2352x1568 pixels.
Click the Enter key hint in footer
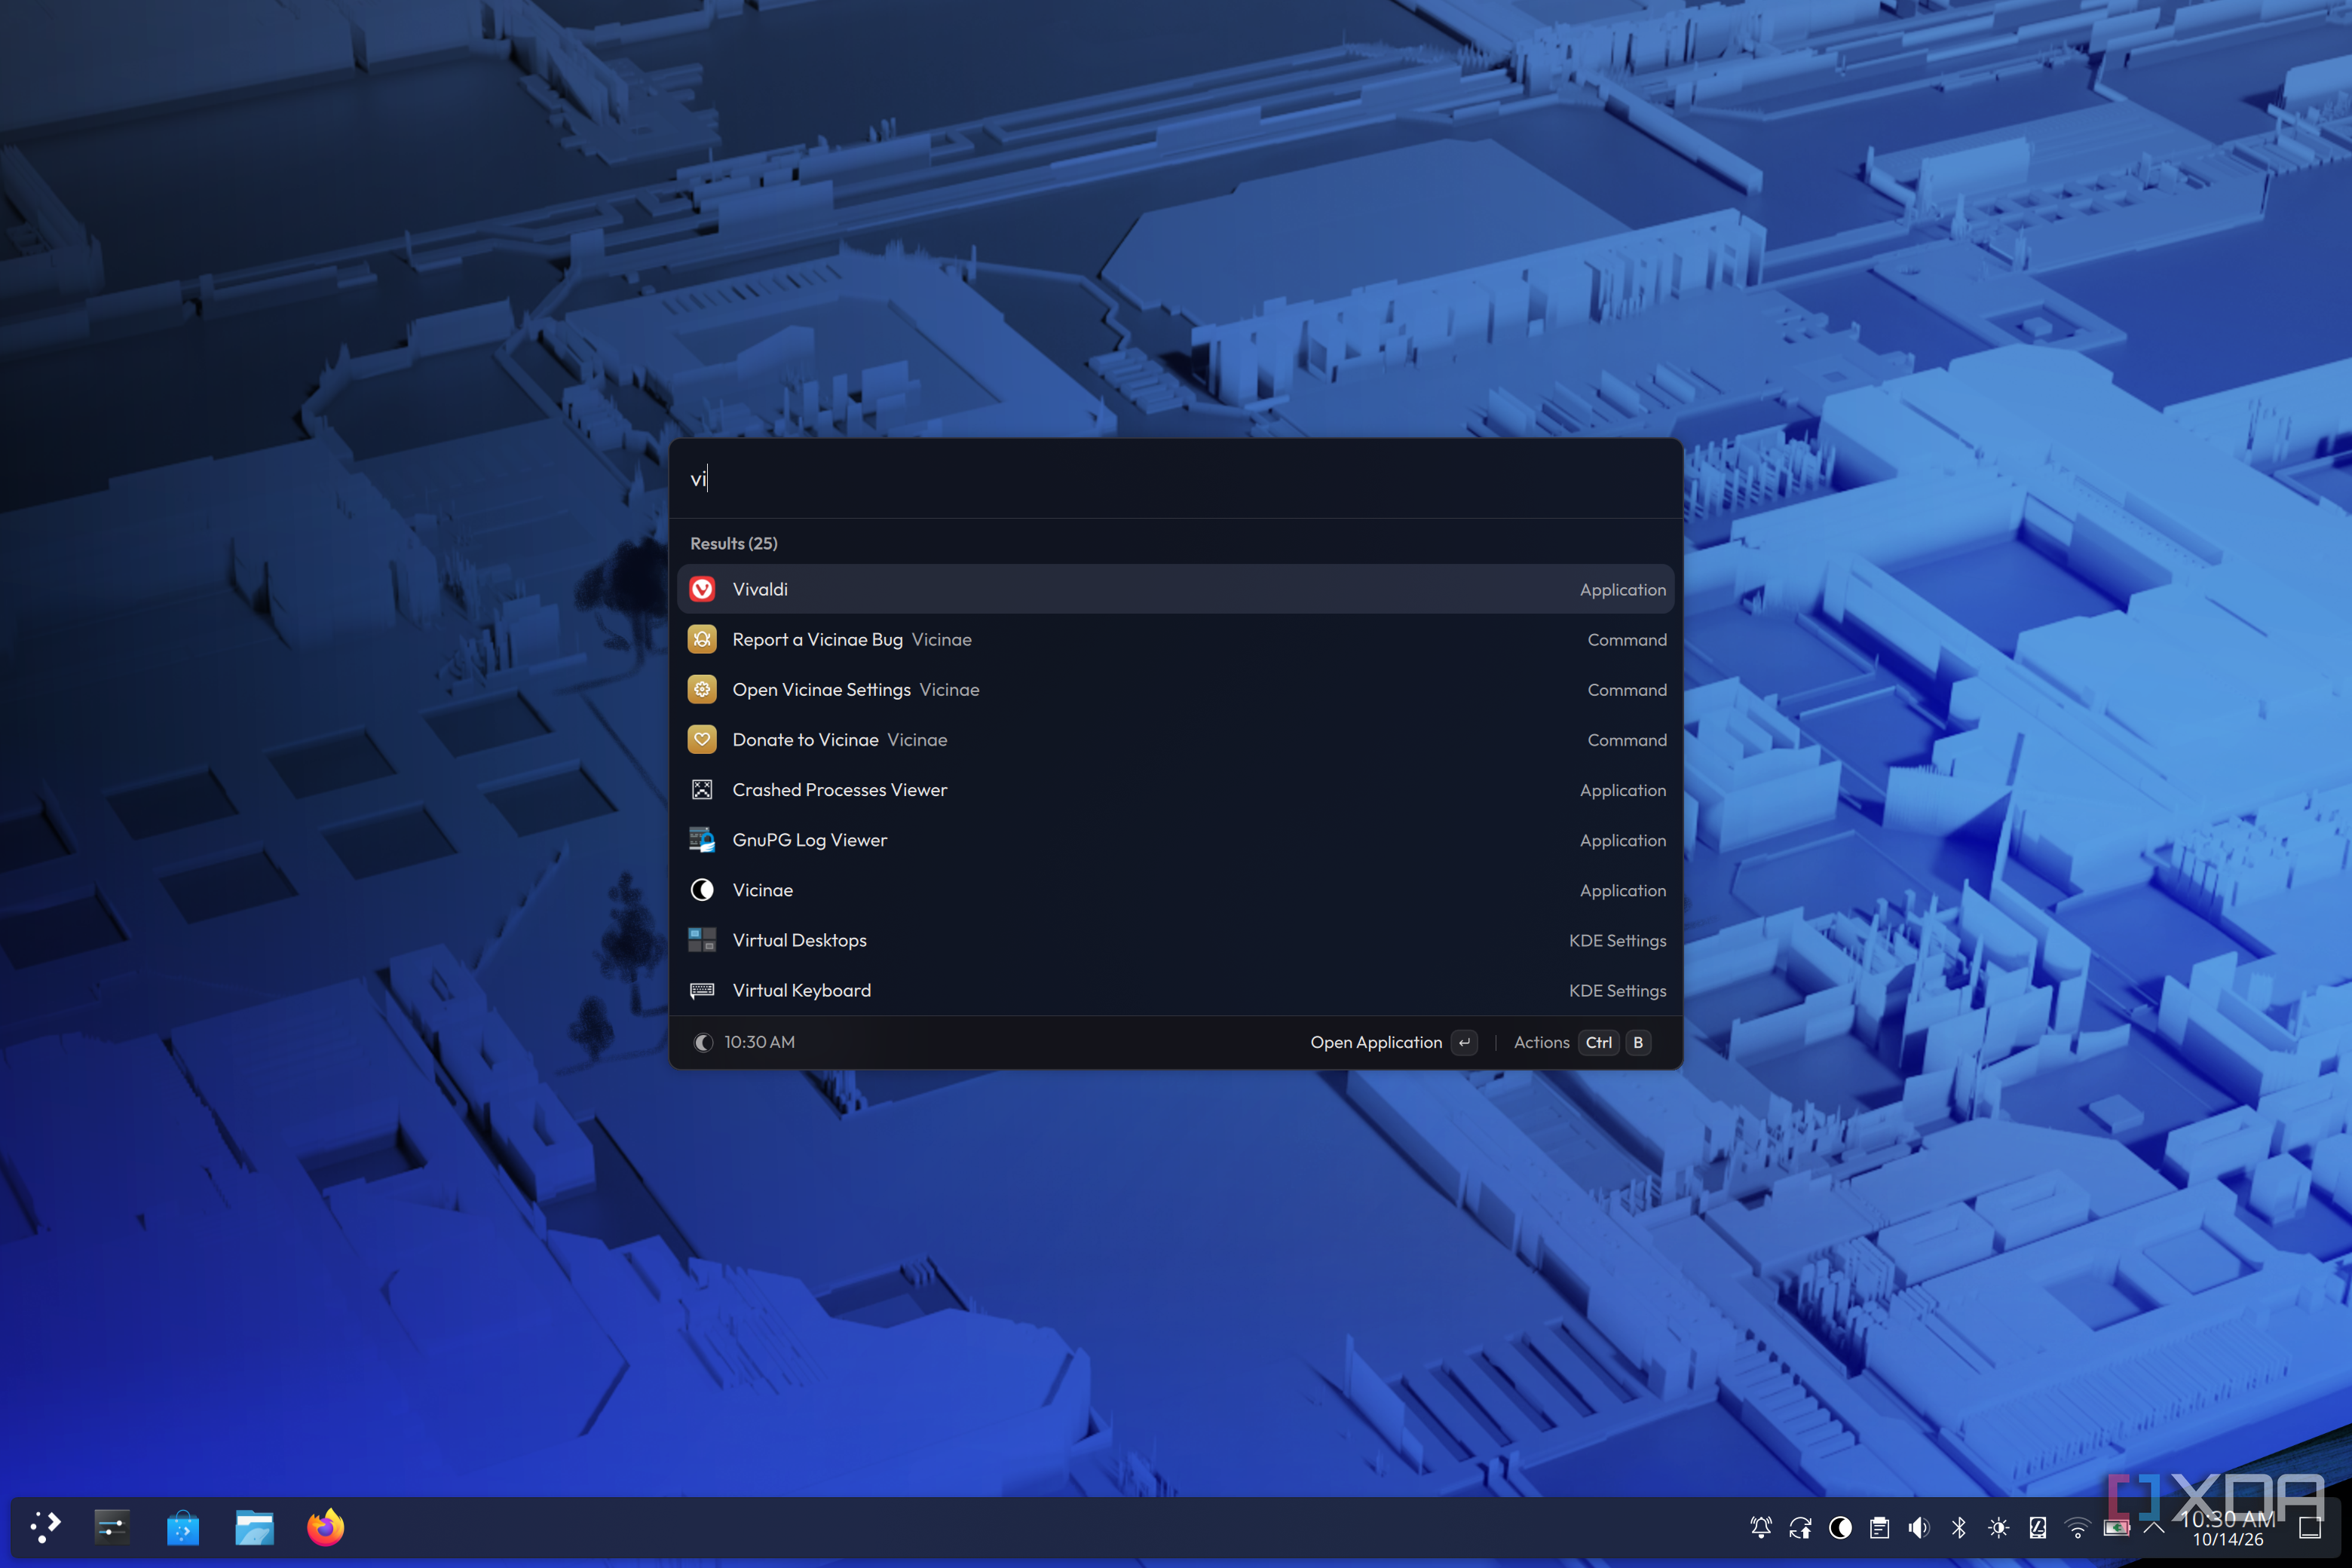point(1464,1042)
